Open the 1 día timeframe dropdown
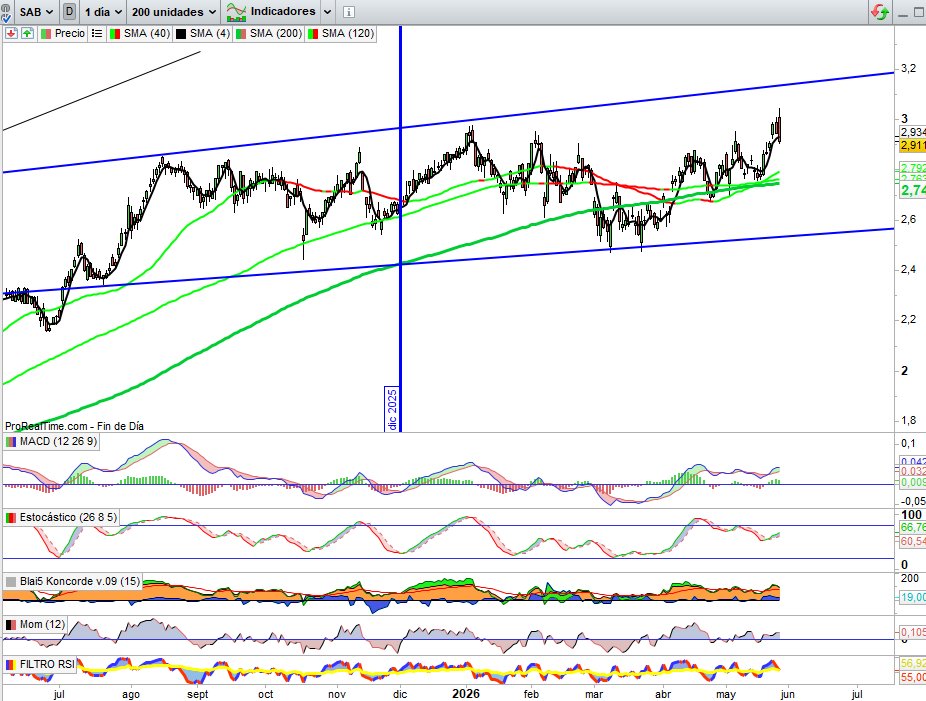 pos(103,12)
